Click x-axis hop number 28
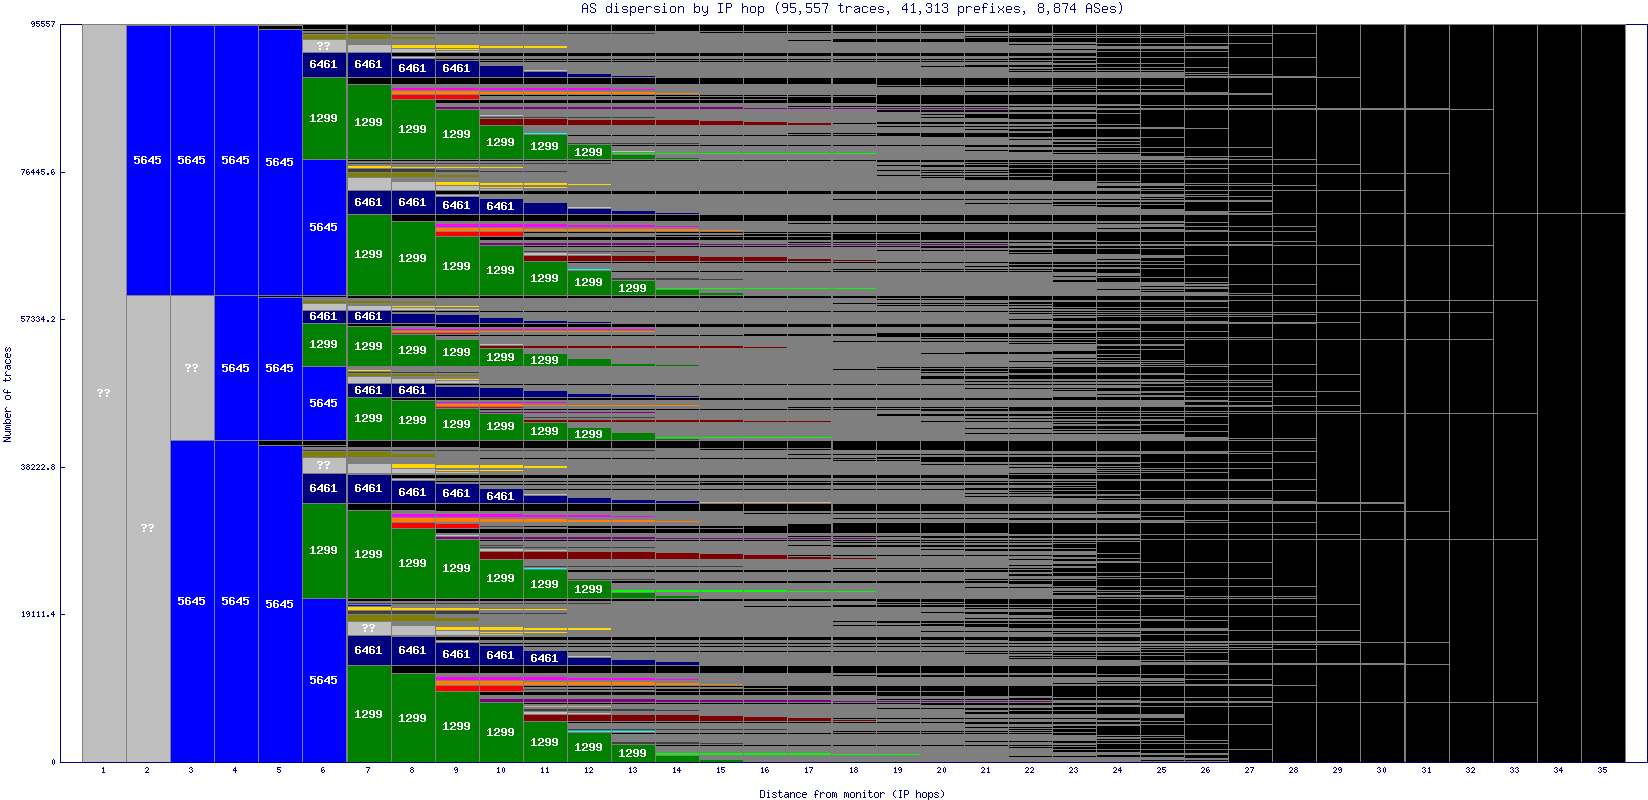Viewport: 1648px width, 800px height. pos(1293,770)
